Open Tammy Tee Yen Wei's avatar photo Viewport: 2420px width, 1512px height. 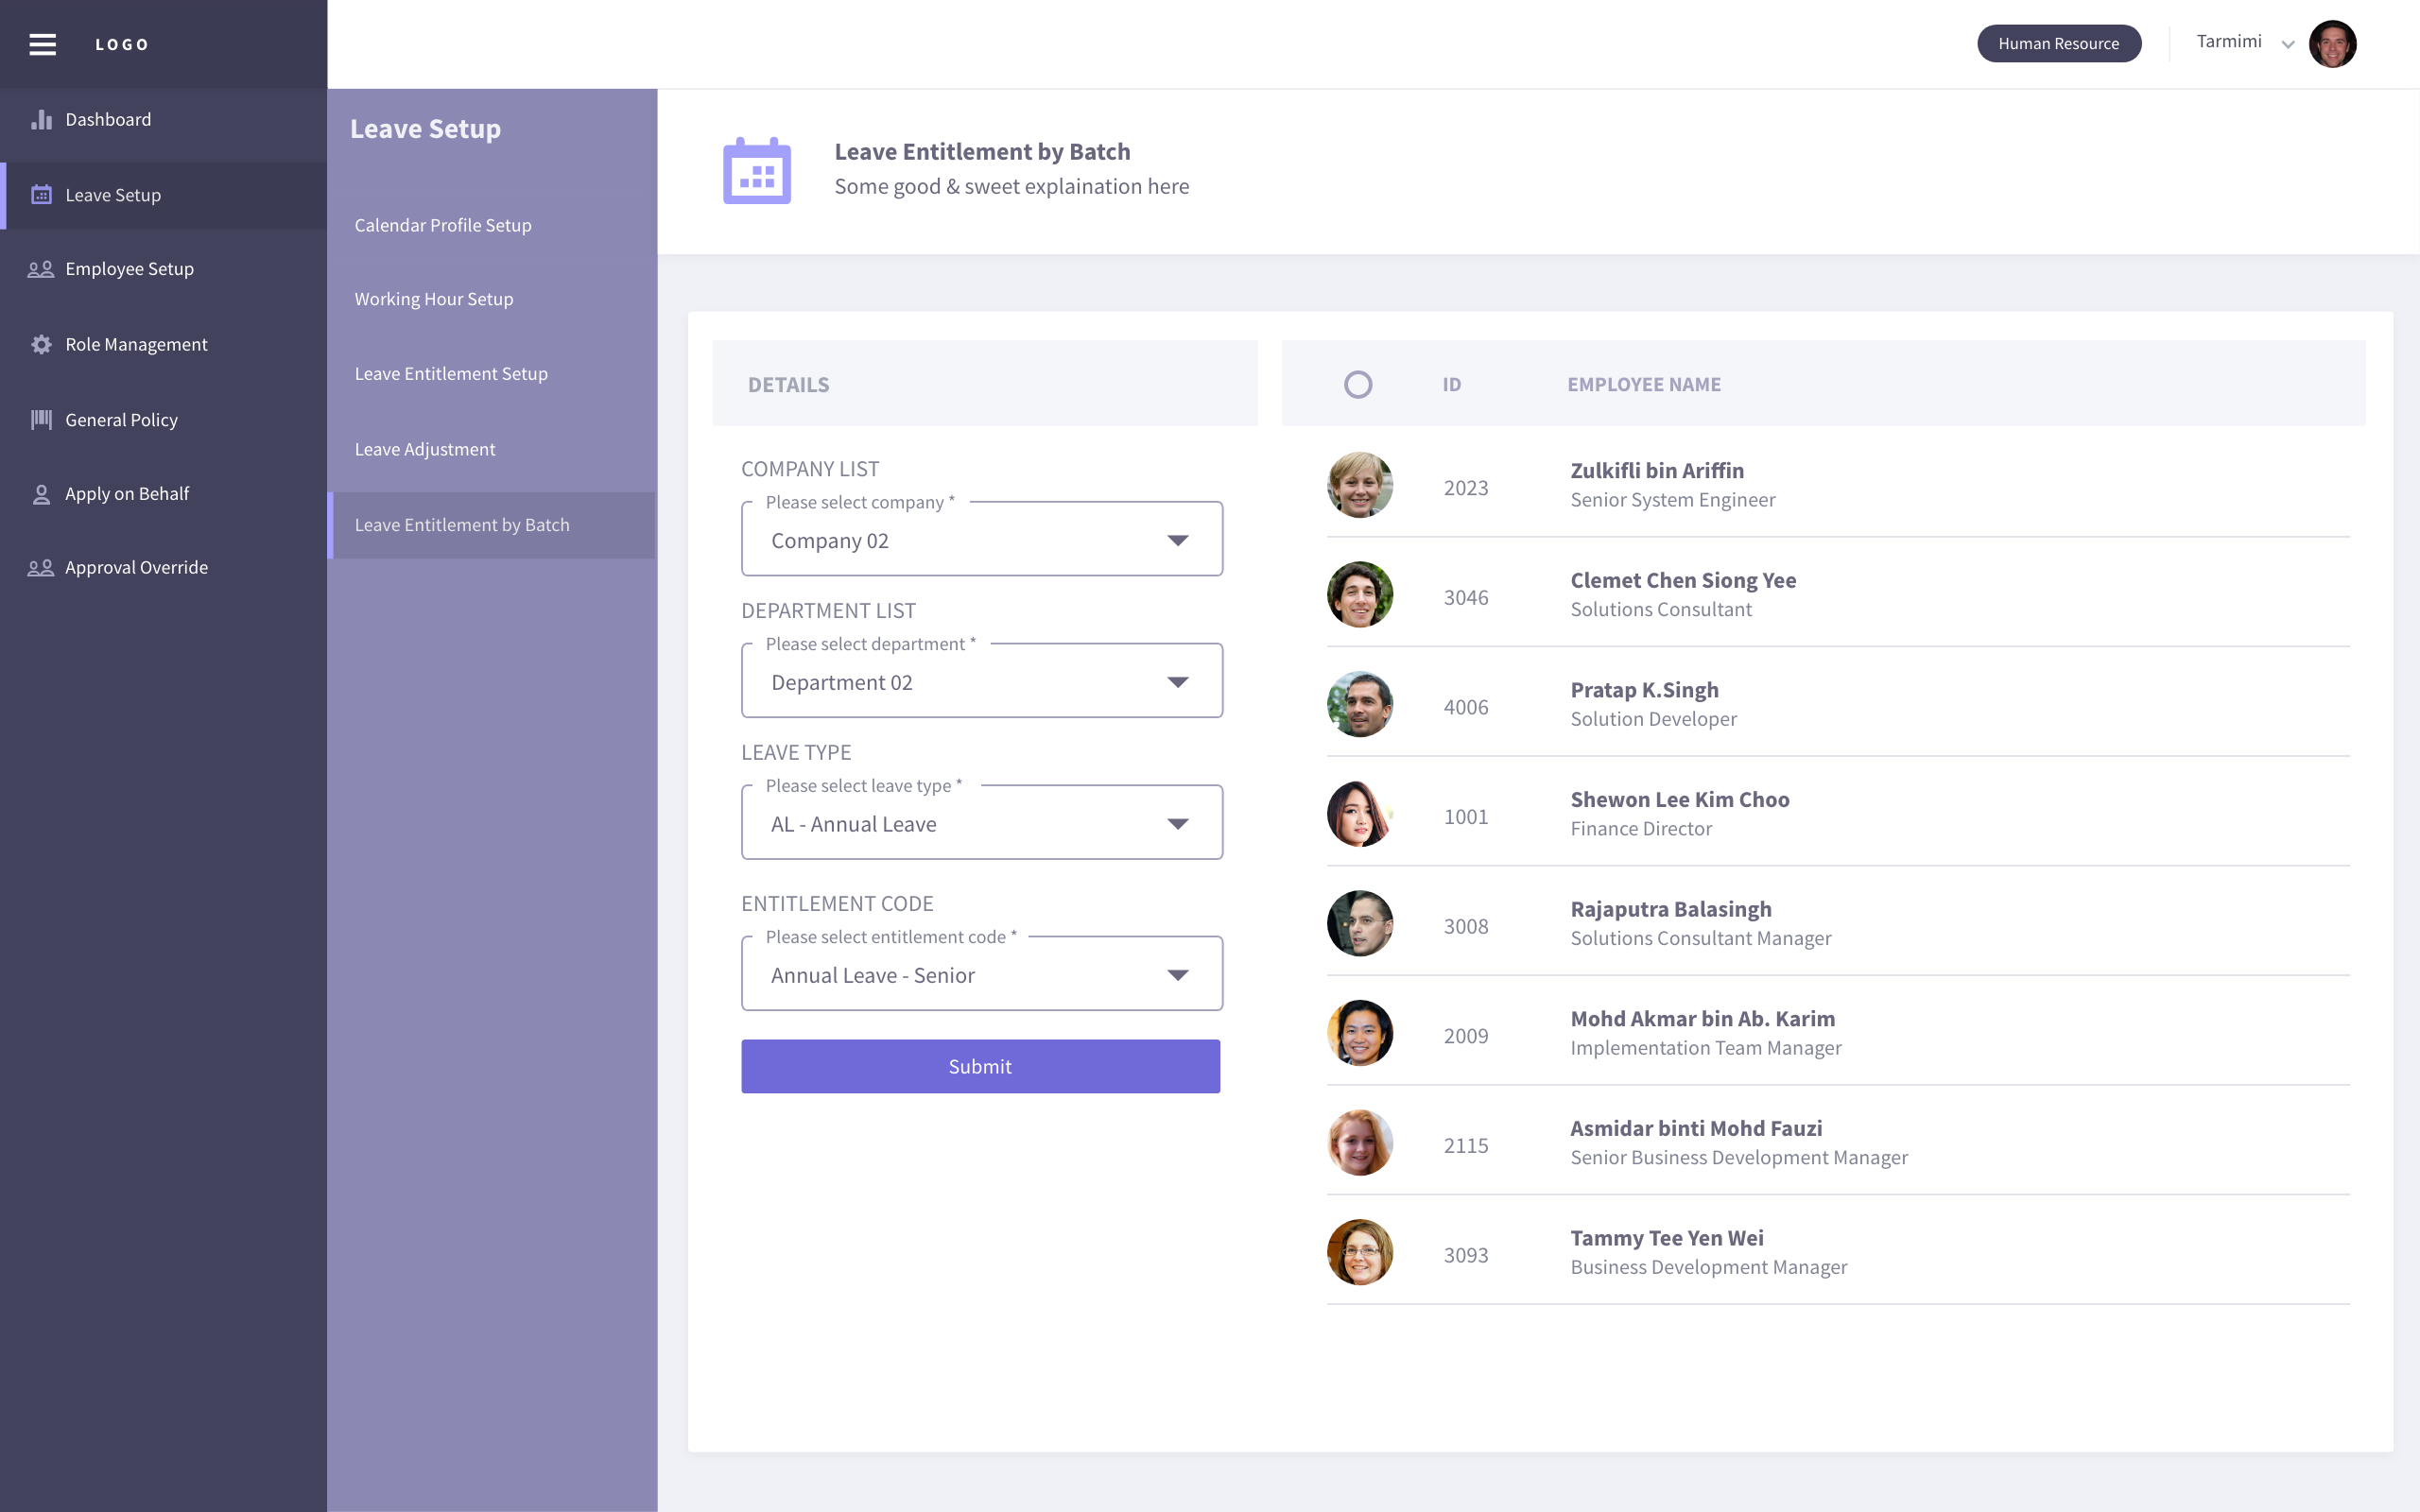tap(1360, 1252)
